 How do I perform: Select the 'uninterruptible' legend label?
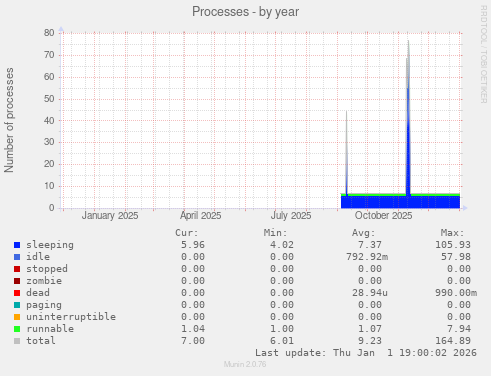(71, 317)
